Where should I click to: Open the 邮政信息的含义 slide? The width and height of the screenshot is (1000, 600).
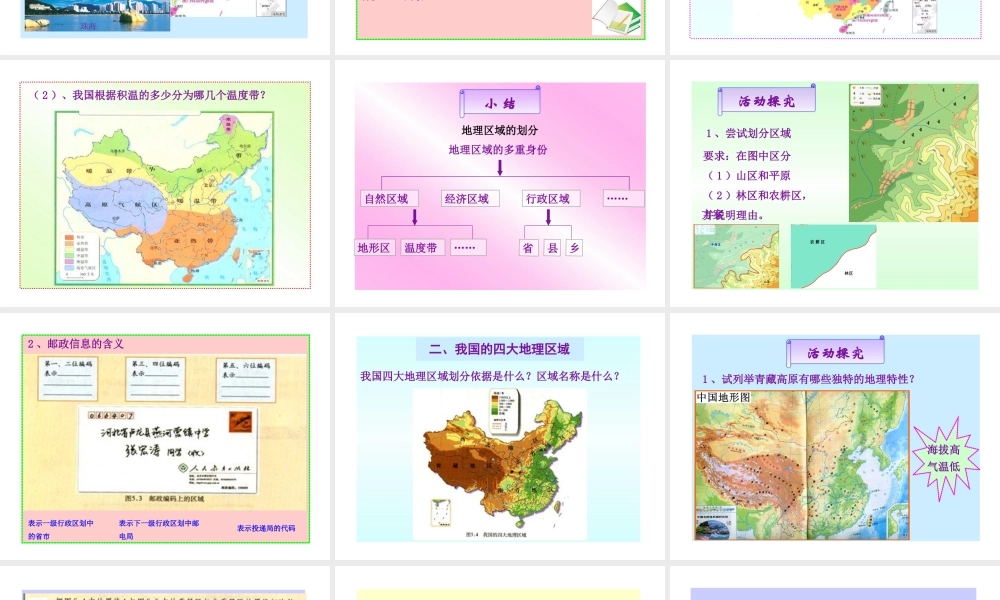pos(166,439)
